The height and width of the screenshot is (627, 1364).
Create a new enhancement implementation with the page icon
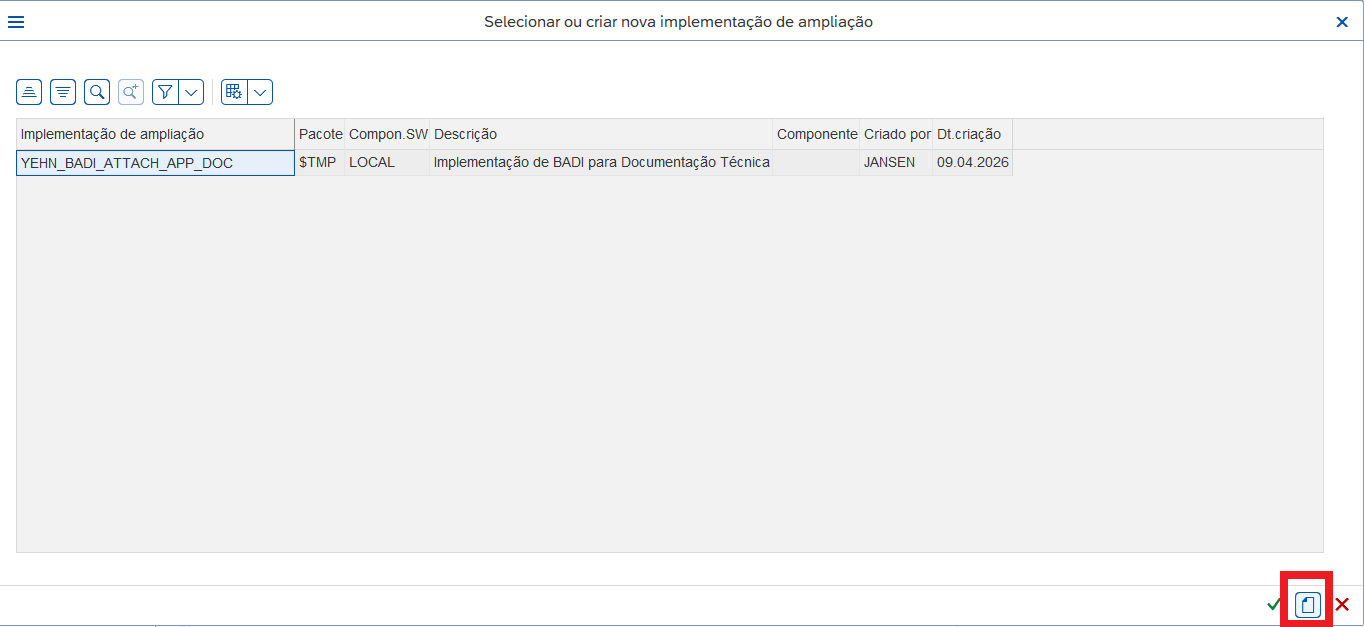(x=1307, y=604)
